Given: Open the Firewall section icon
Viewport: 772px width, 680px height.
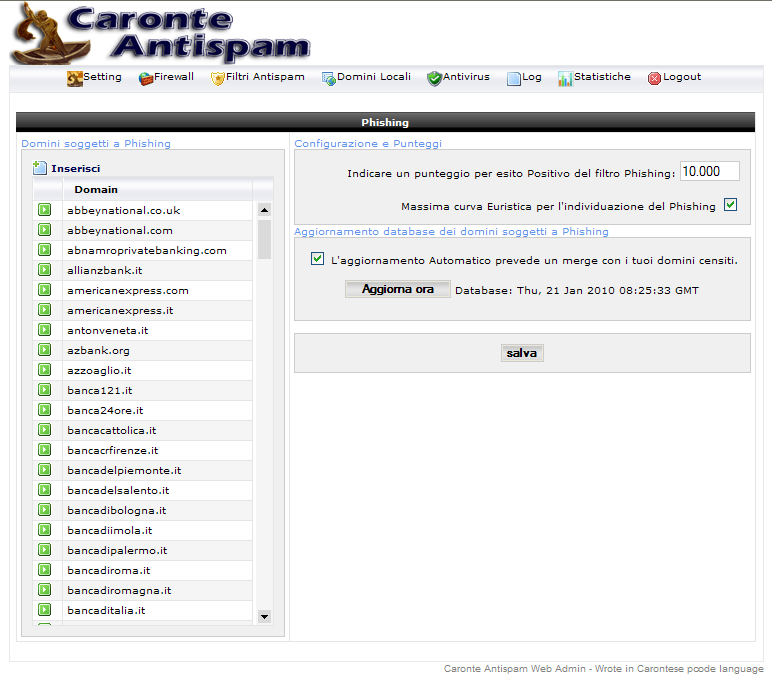Looking at the screenshot, I should tap(146, 78).
